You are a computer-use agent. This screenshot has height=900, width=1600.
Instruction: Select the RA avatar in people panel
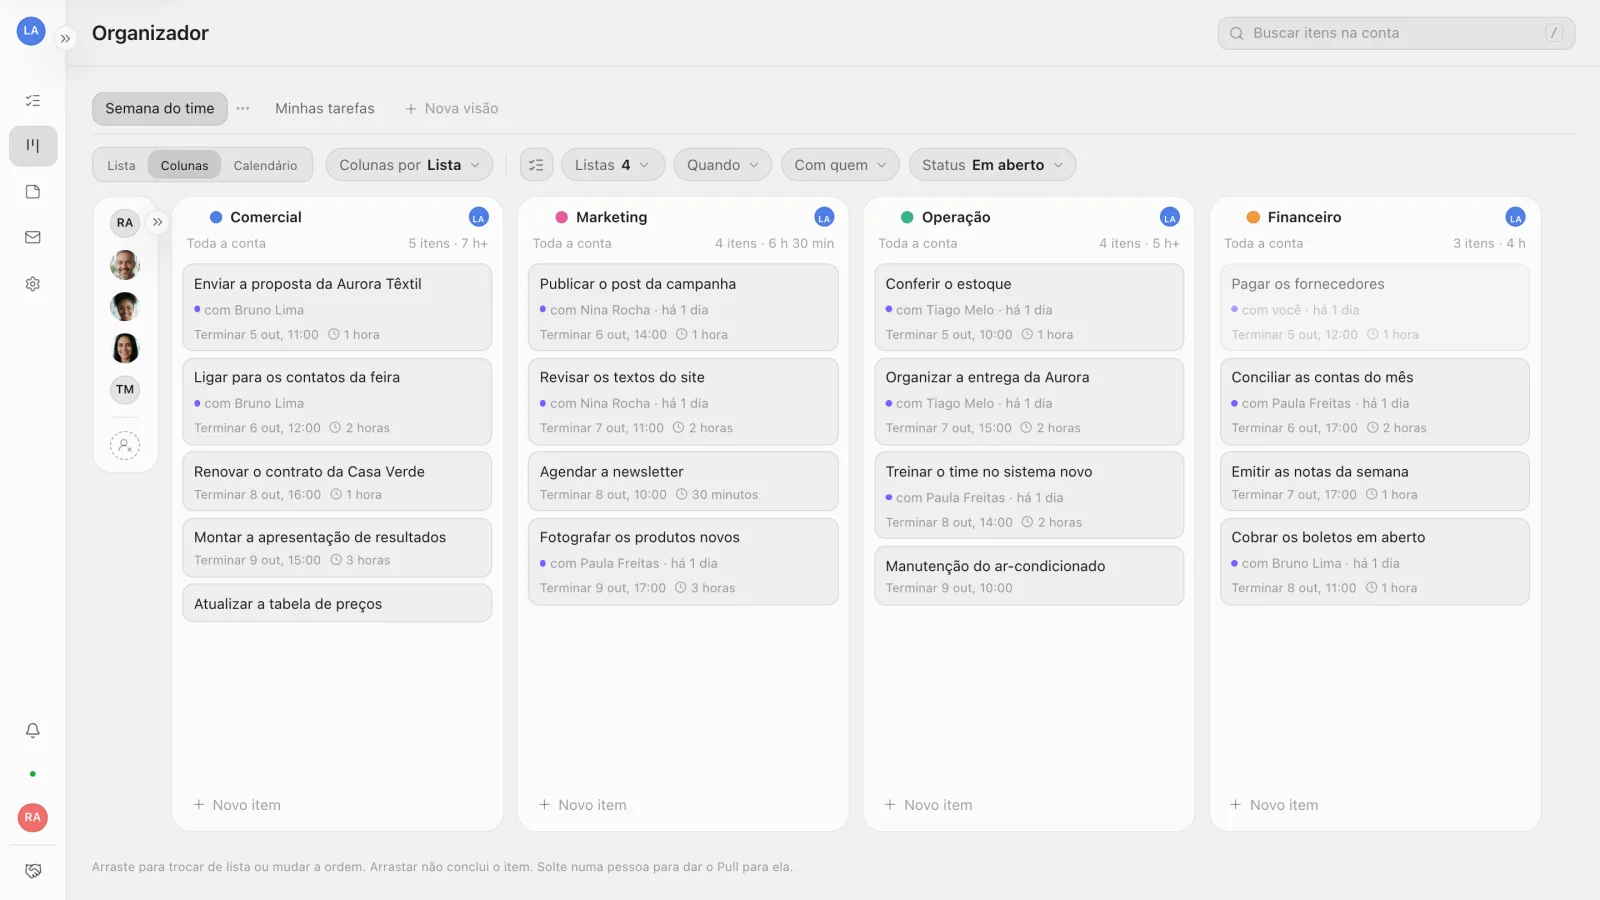tap(125, 223)
